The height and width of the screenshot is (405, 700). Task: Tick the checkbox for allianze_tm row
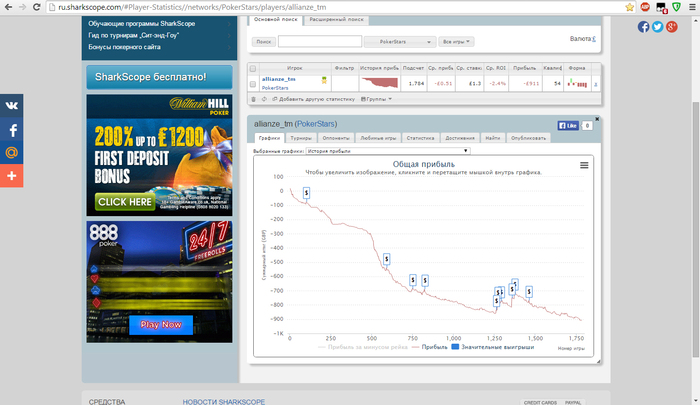click(x=253, y=84)
